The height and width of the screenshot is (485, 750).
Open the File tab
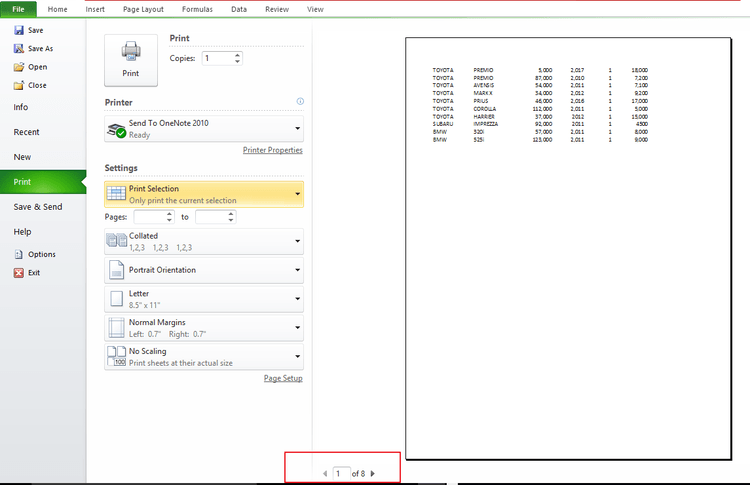18,9
